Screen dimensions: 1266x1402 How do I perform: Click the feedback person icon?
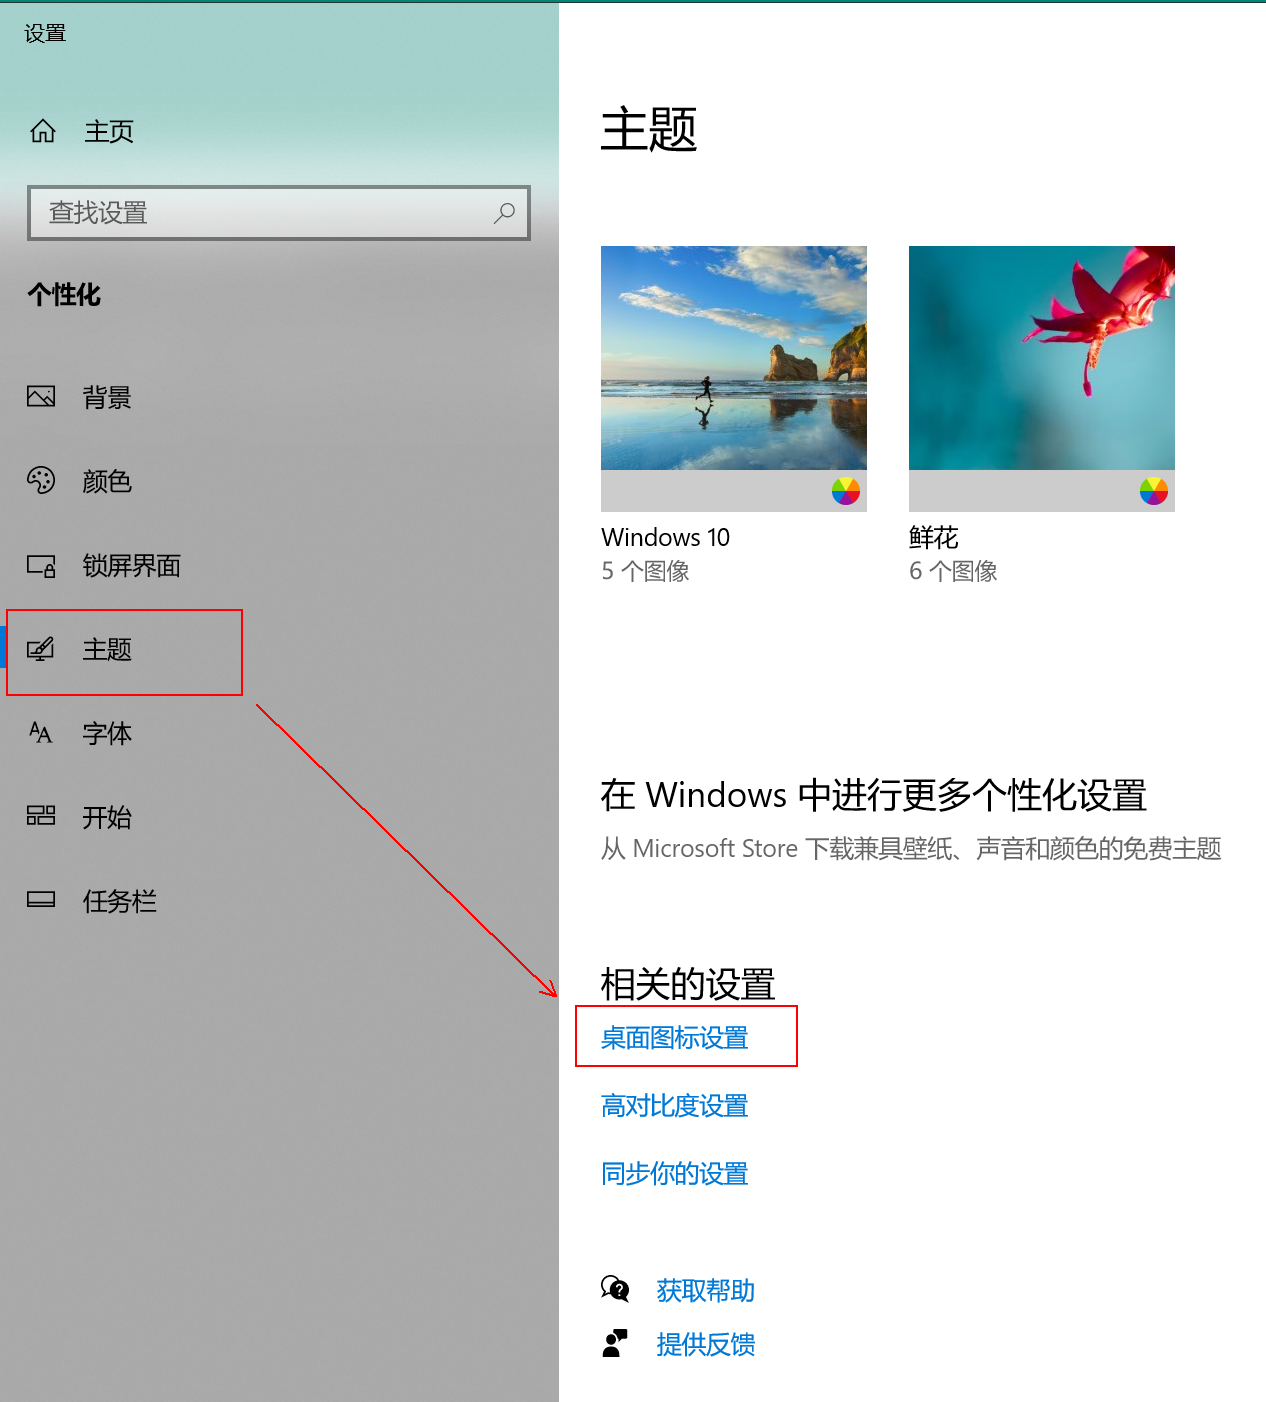point(615,1343)
